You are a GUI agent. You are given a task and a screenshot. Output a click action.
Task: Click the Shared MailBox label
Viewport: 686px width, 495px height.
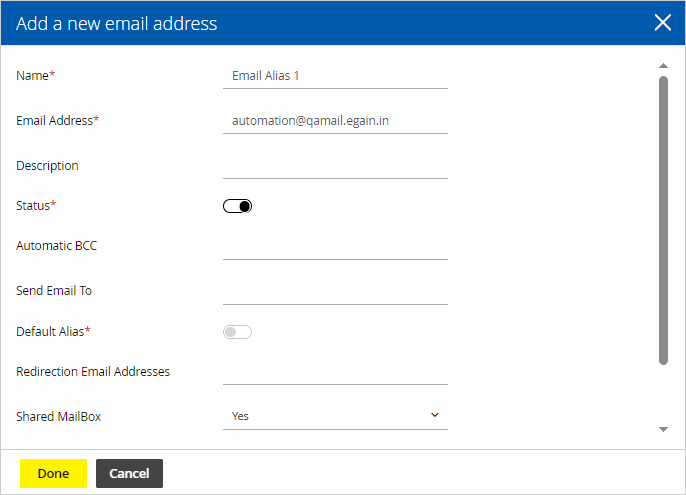point(59,416)
